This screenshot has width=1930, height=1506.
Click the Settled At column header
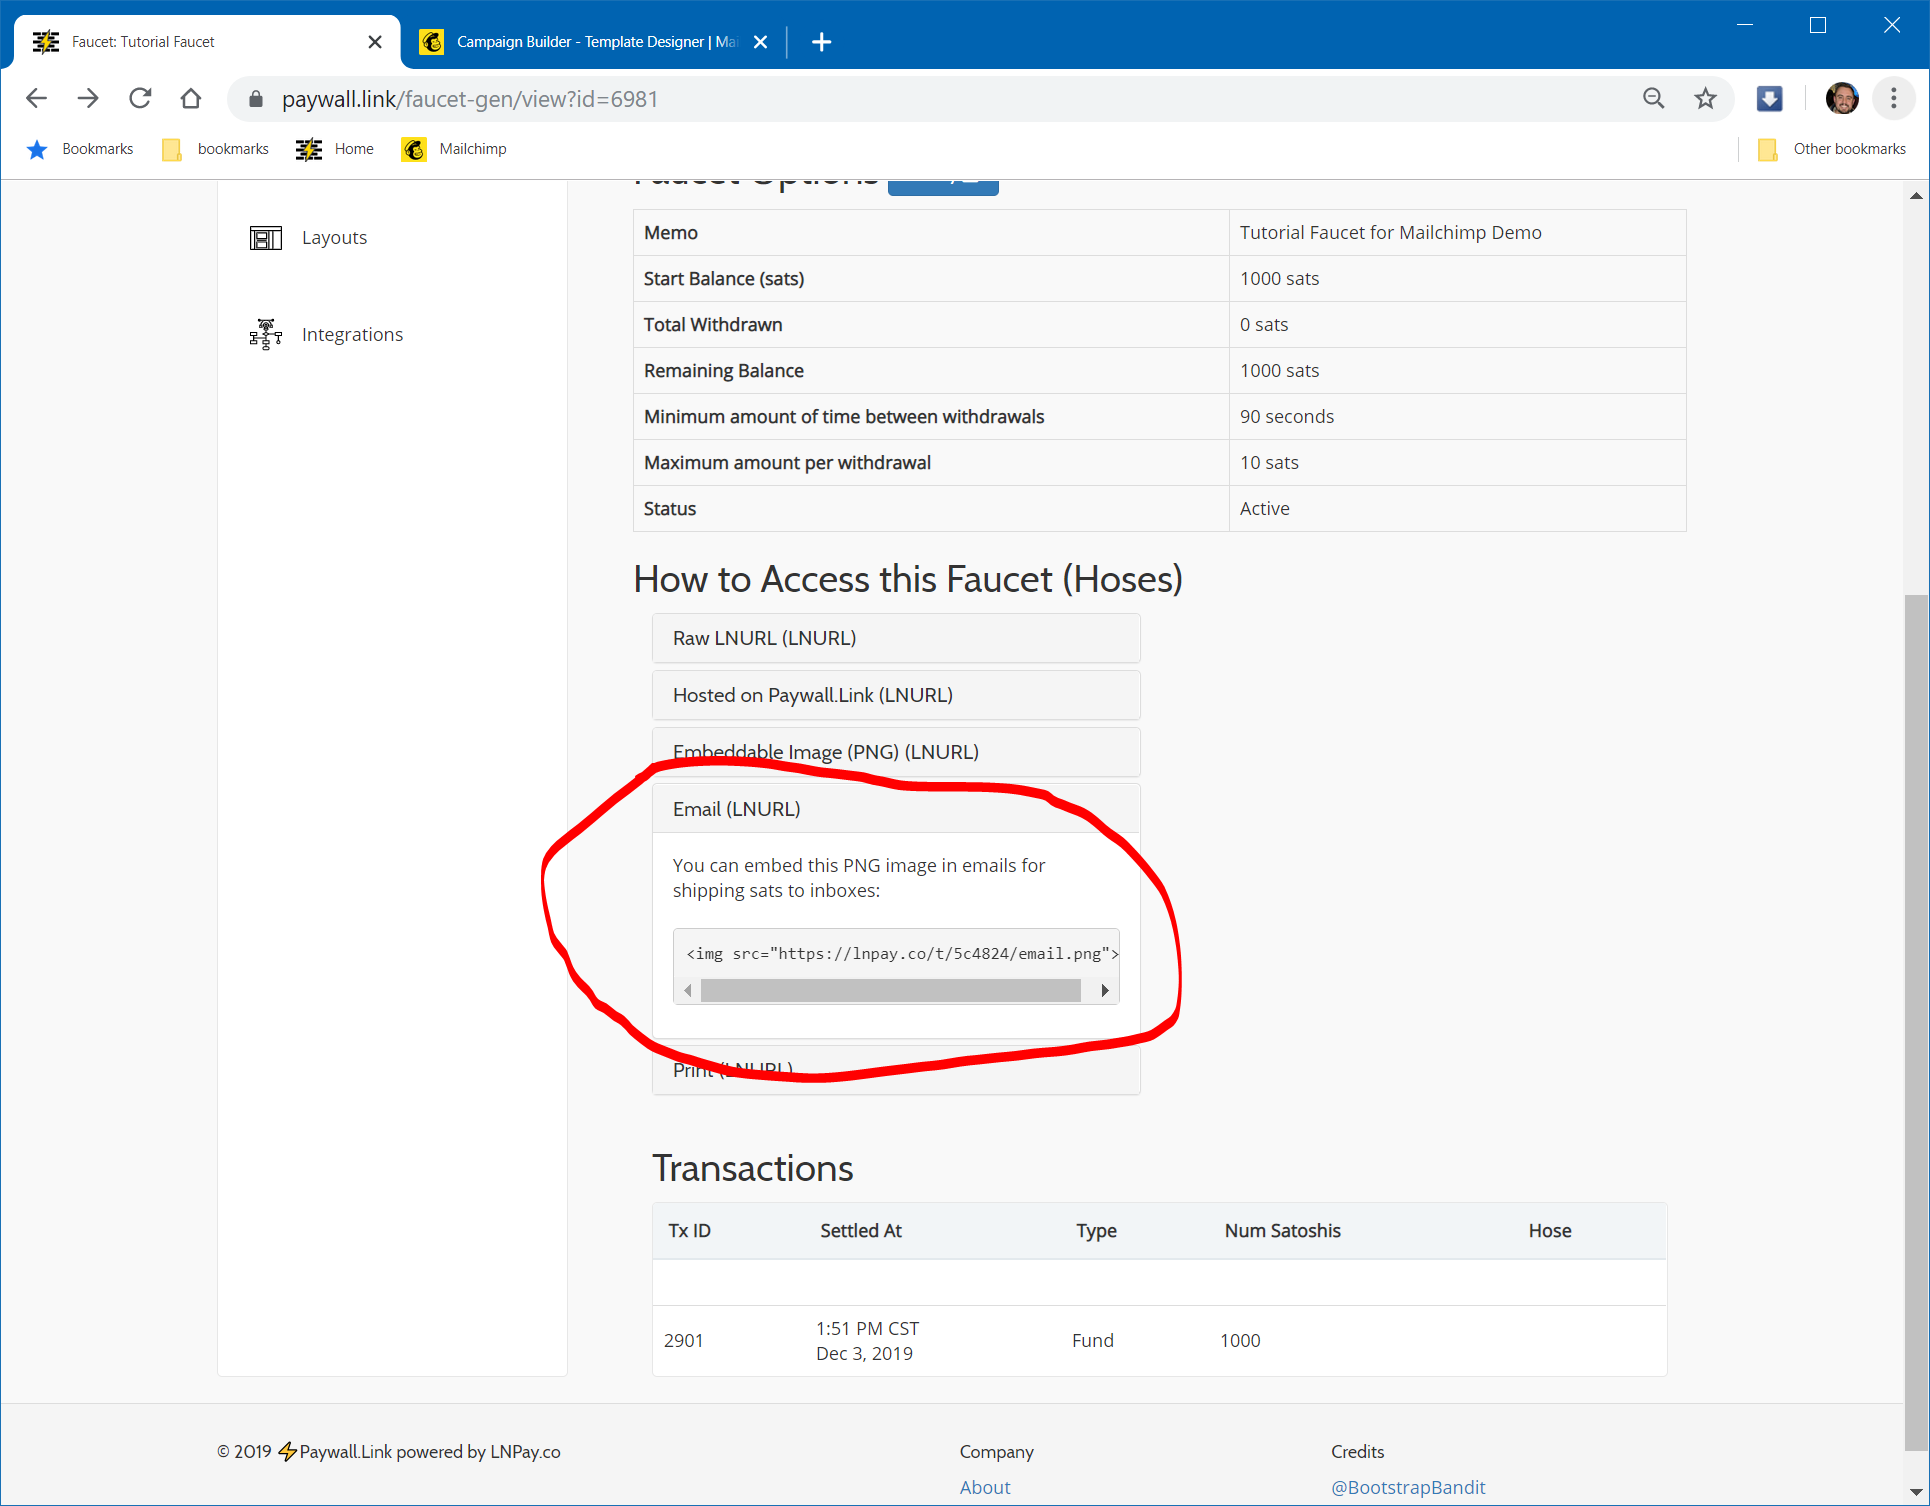point(861,1231)
